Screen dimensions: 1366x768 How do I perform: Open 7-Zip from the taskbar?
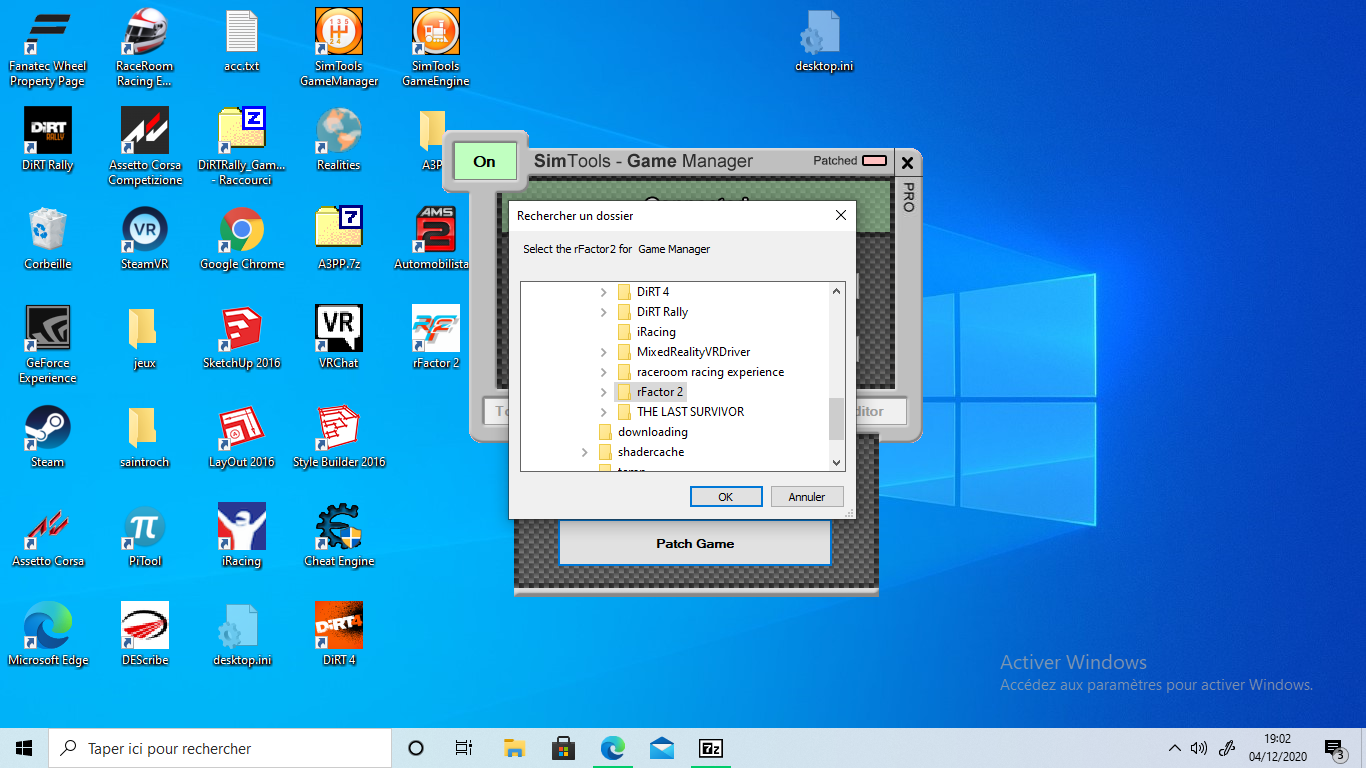coord(711,748)
